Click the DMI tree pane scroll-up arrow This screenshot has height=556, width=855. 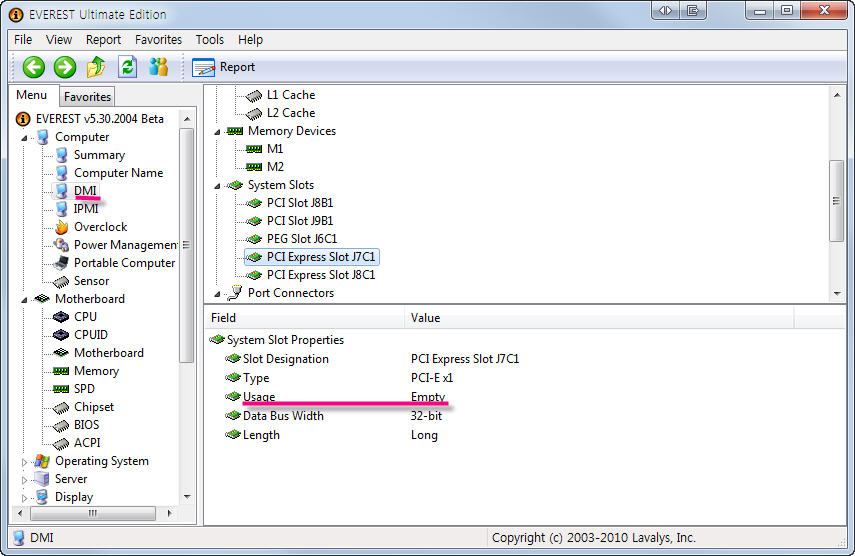[x=837, y=95]
